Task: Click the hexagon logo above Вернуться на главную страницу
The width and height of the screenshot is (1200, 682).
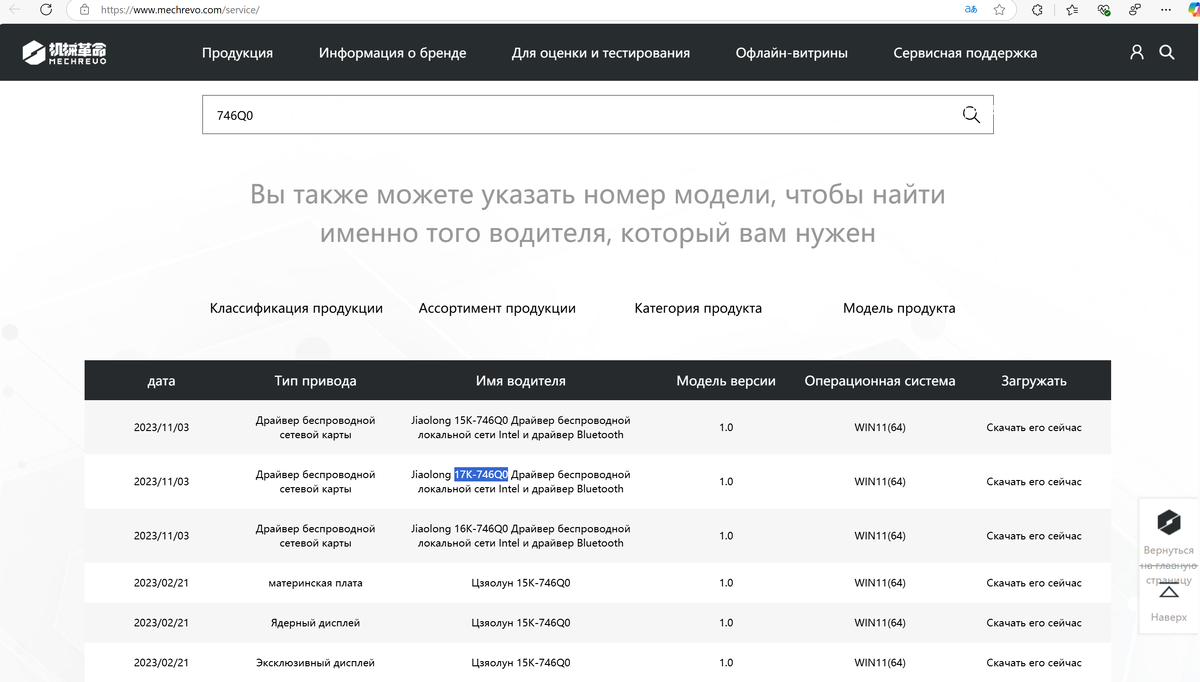Action: pos(1167,521)
